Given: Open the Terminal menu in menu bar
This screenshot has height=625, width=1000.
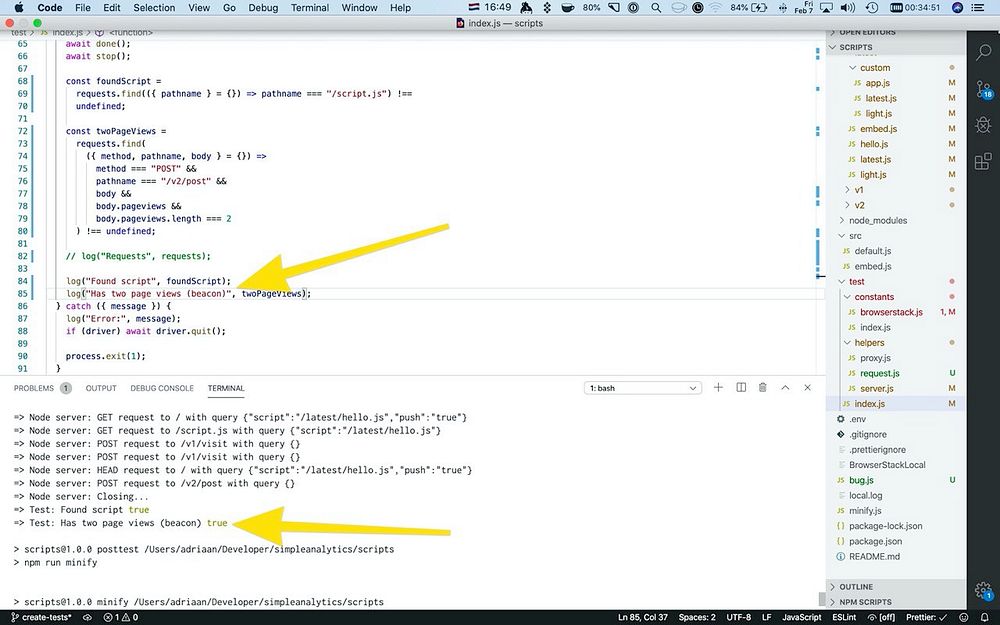Looking at the screenshot, I should click(x=310, y=8).
